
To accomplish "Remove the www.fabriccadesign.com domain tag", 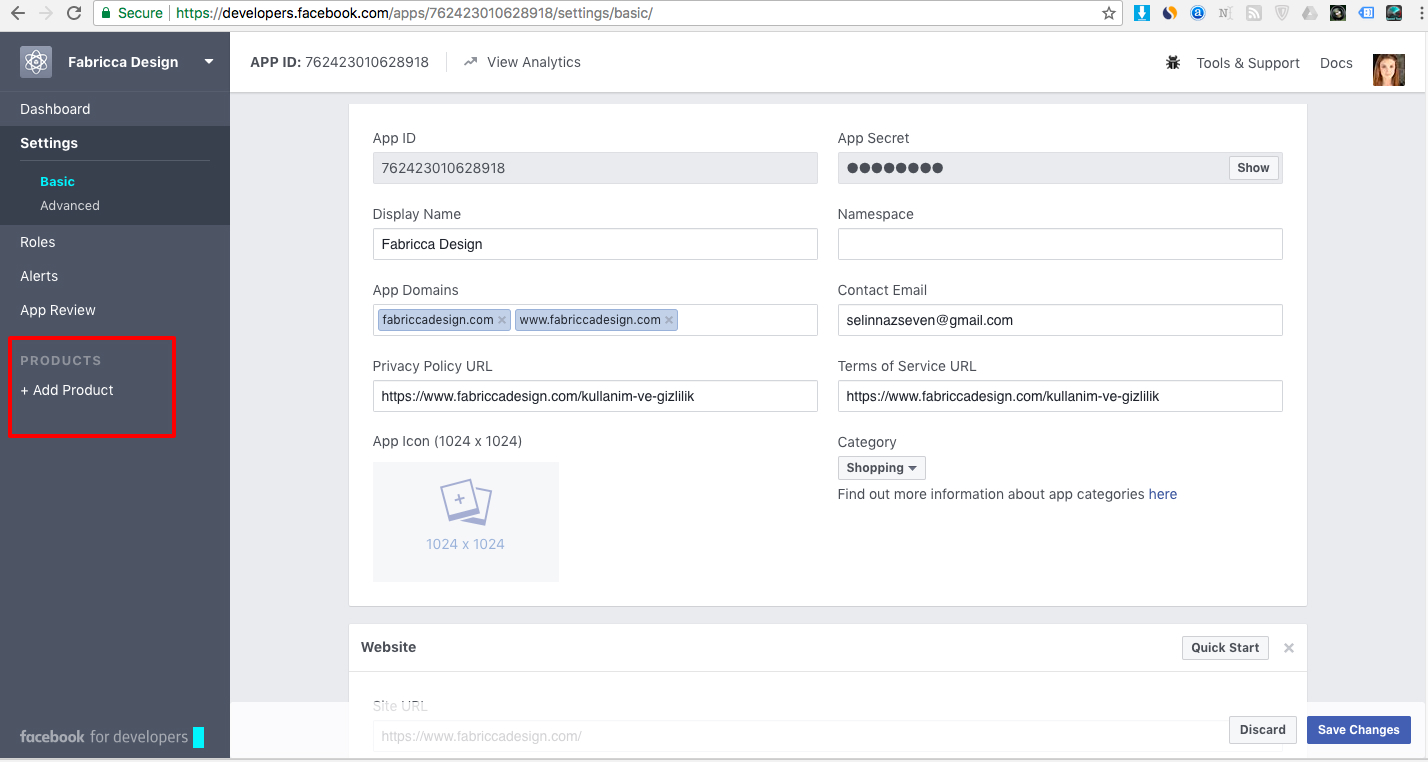I will (x=669, y=320).
